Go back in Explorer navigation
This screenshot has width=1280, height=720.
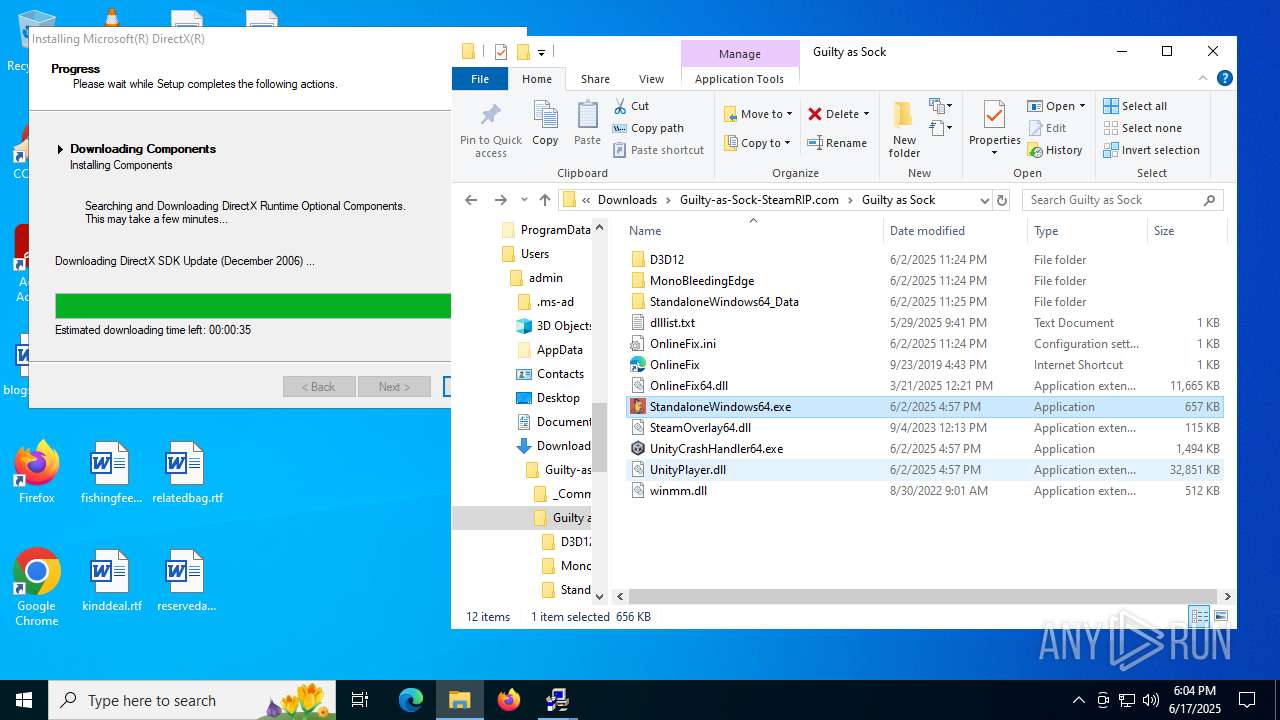471,200
